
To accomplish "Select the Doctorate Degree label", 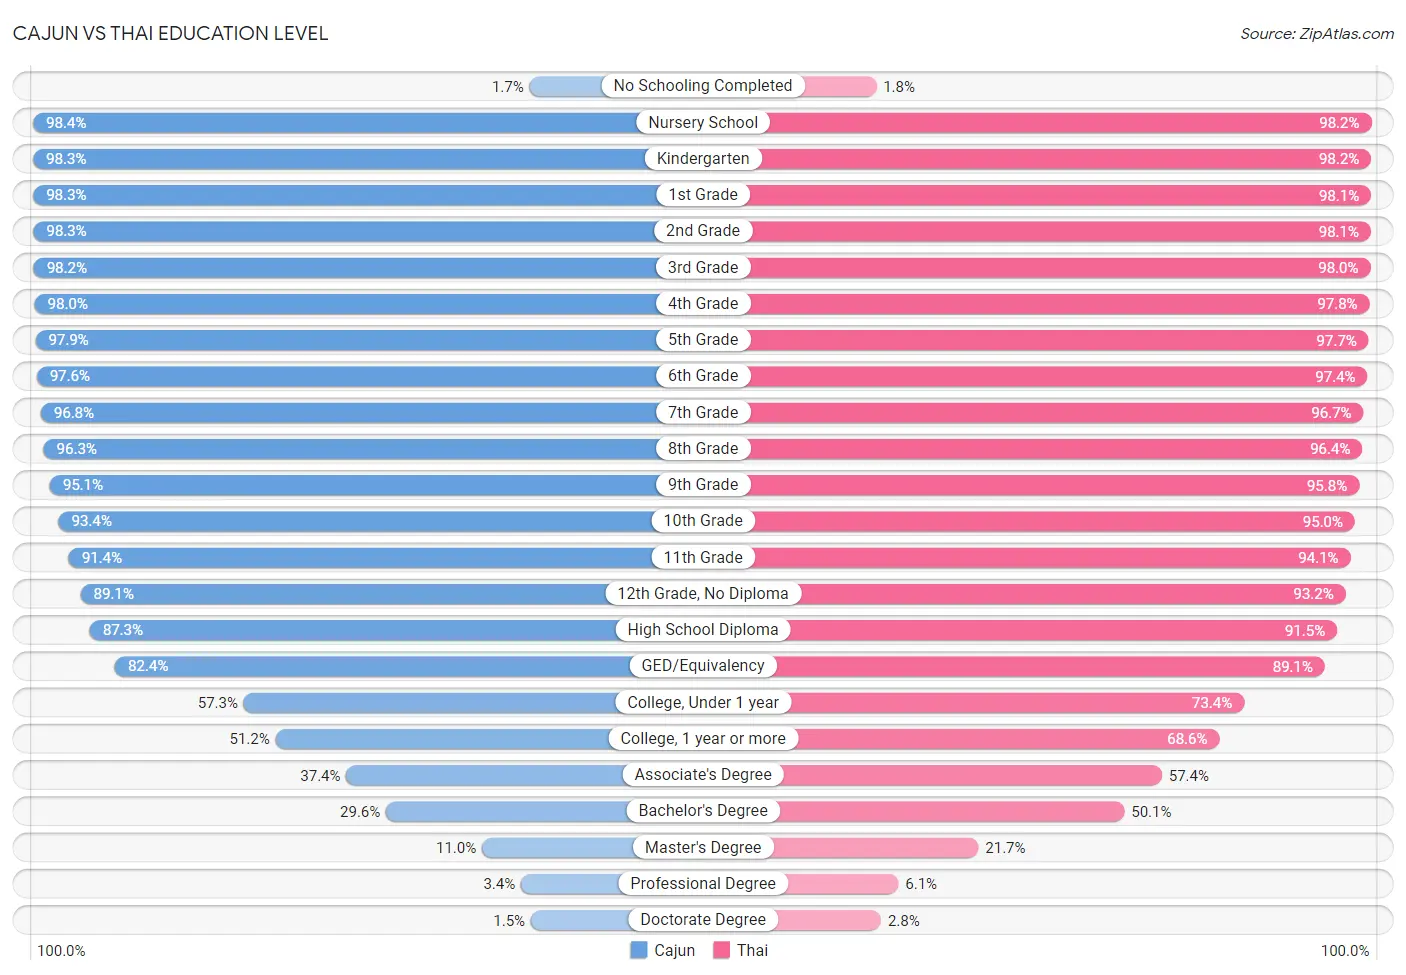I will (703, 919).
